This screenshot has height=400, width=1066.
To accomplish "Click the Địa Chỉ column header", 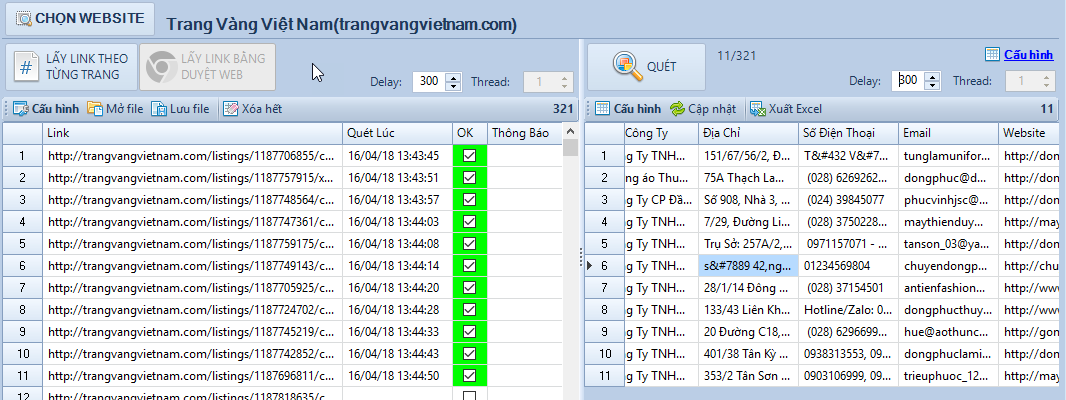I will 749,133.
